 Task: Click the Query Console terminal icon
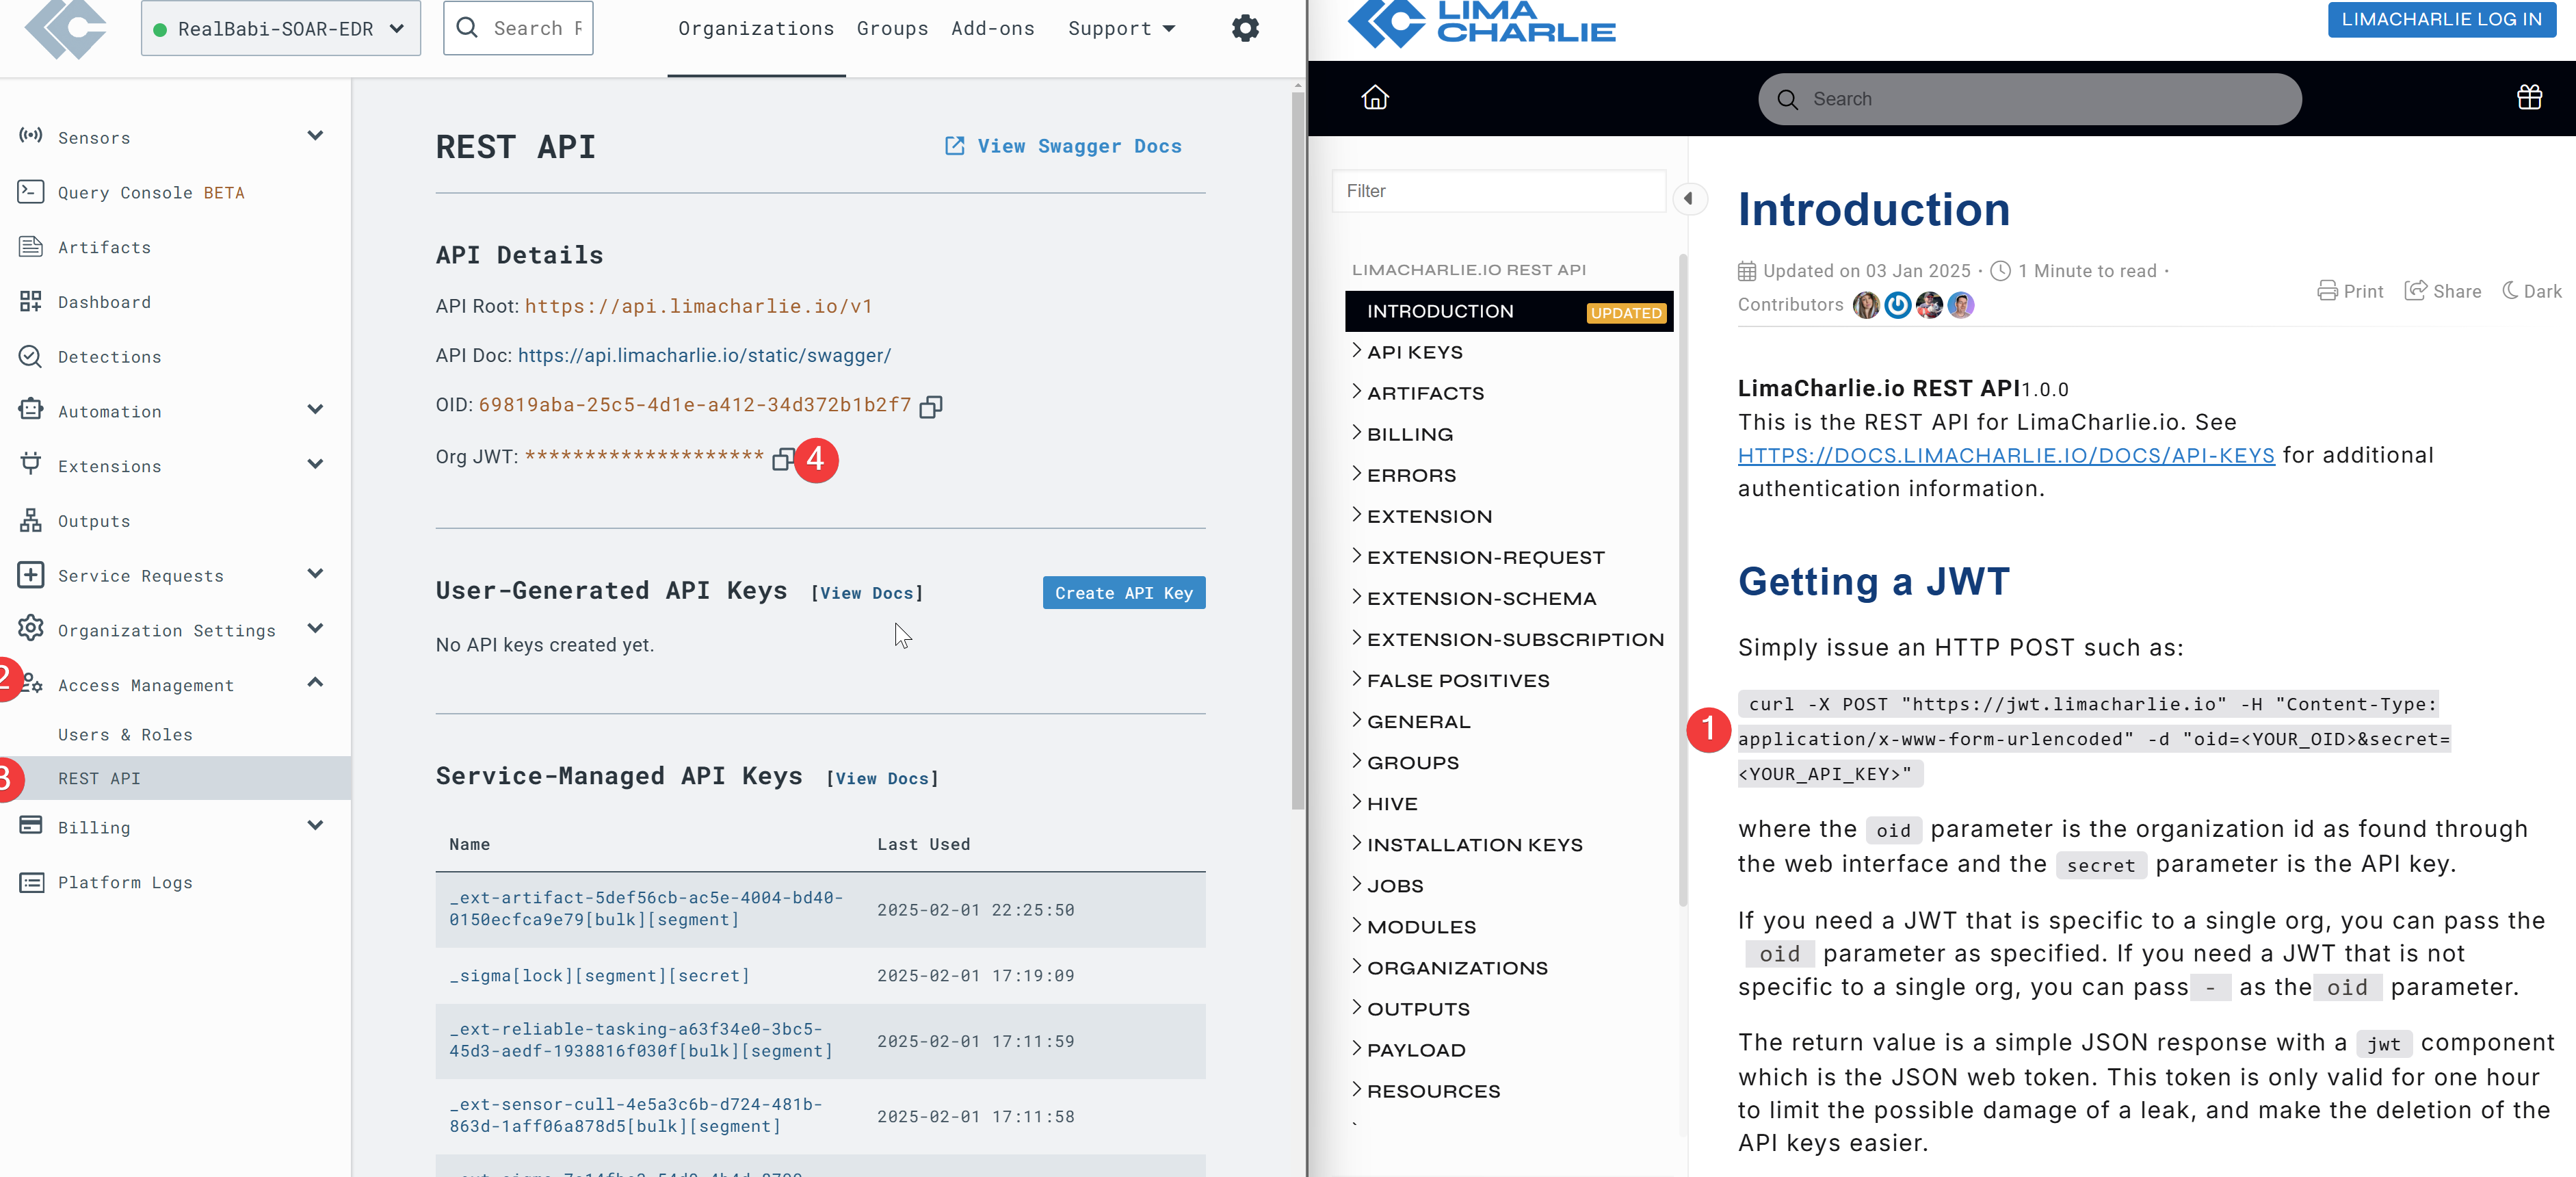tap(31, 191)
